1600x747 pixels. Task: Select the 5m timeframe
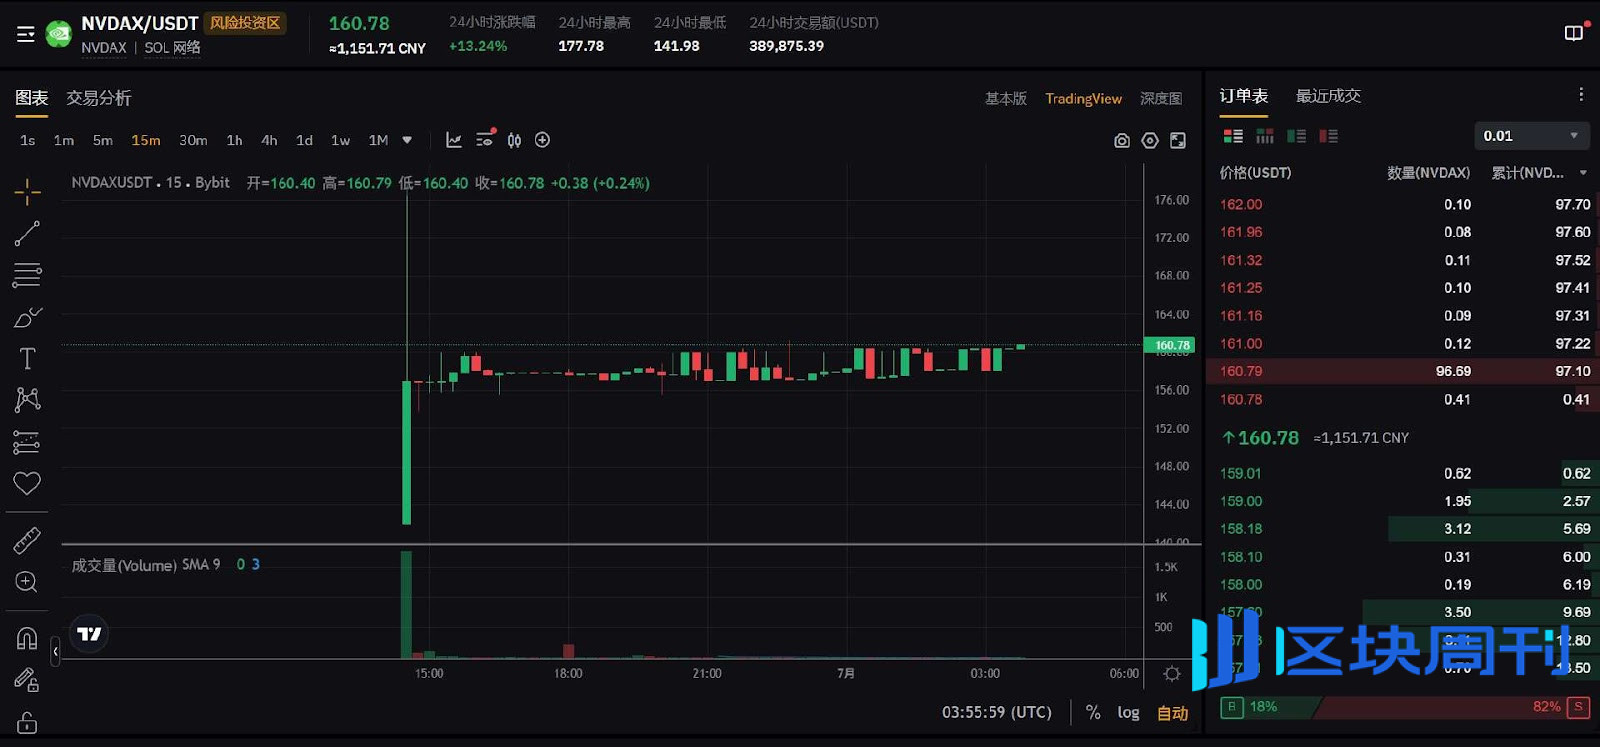point(103,140)
